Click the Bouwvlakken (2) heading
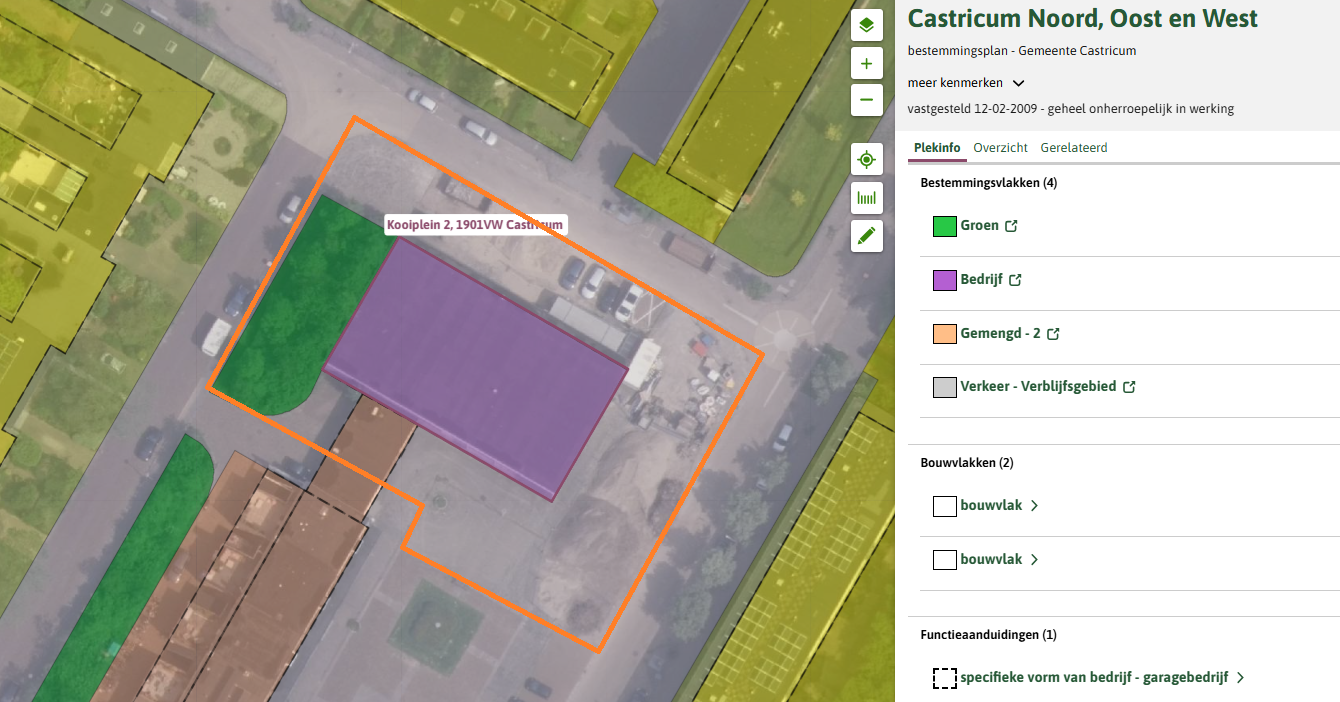The image size is (1340, 702). click(x=967, y=463)
